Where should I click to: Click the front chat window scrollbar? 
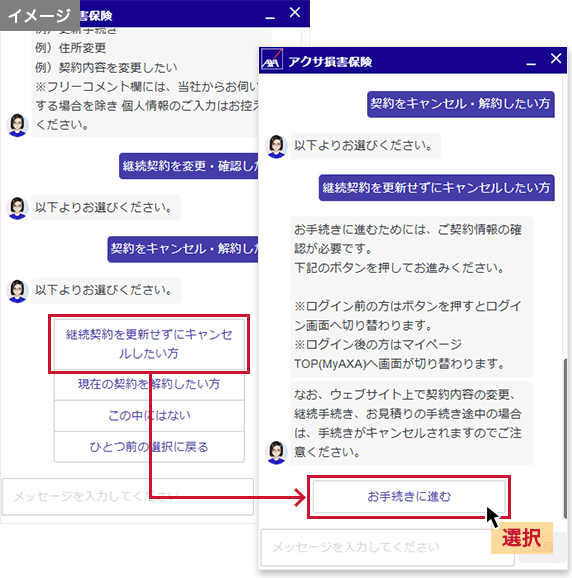565,439
